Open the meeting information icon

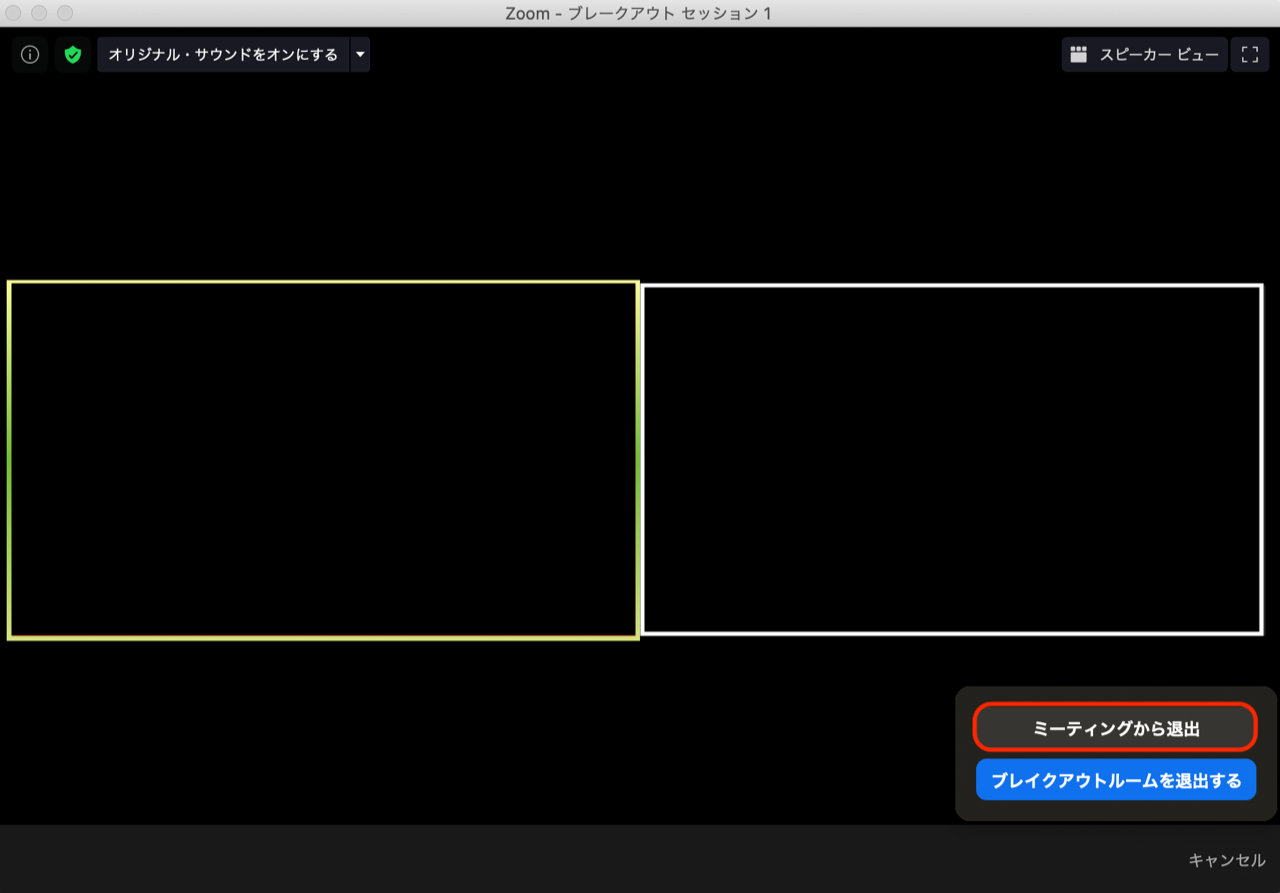pos(30,55)
